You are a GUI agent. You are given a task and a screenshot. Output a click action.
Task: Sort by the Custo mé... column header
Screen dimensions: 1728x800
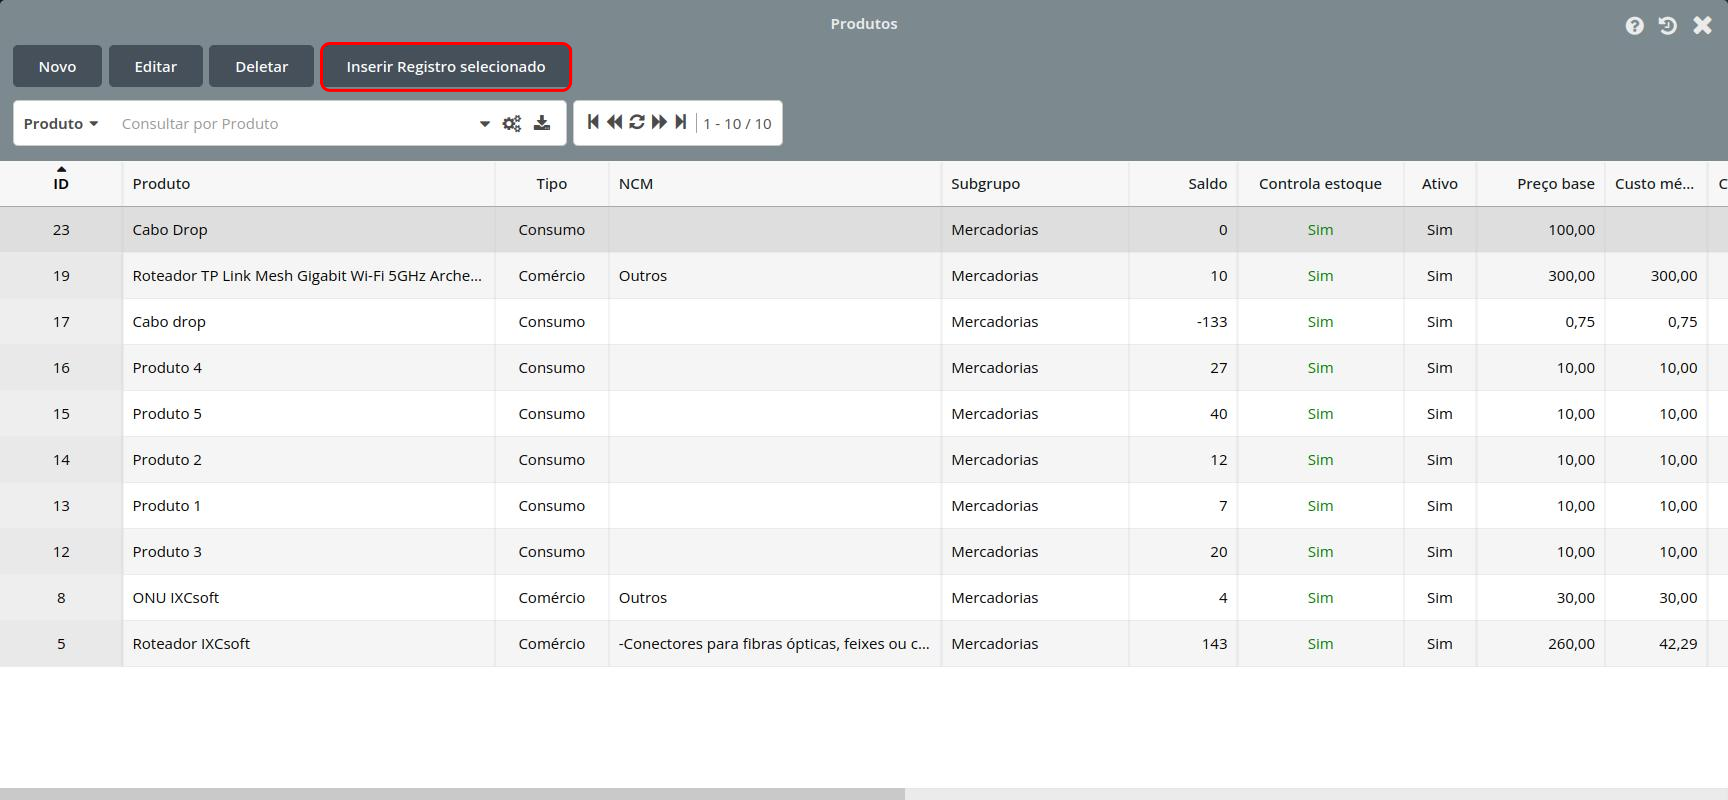pos(1655,184)
